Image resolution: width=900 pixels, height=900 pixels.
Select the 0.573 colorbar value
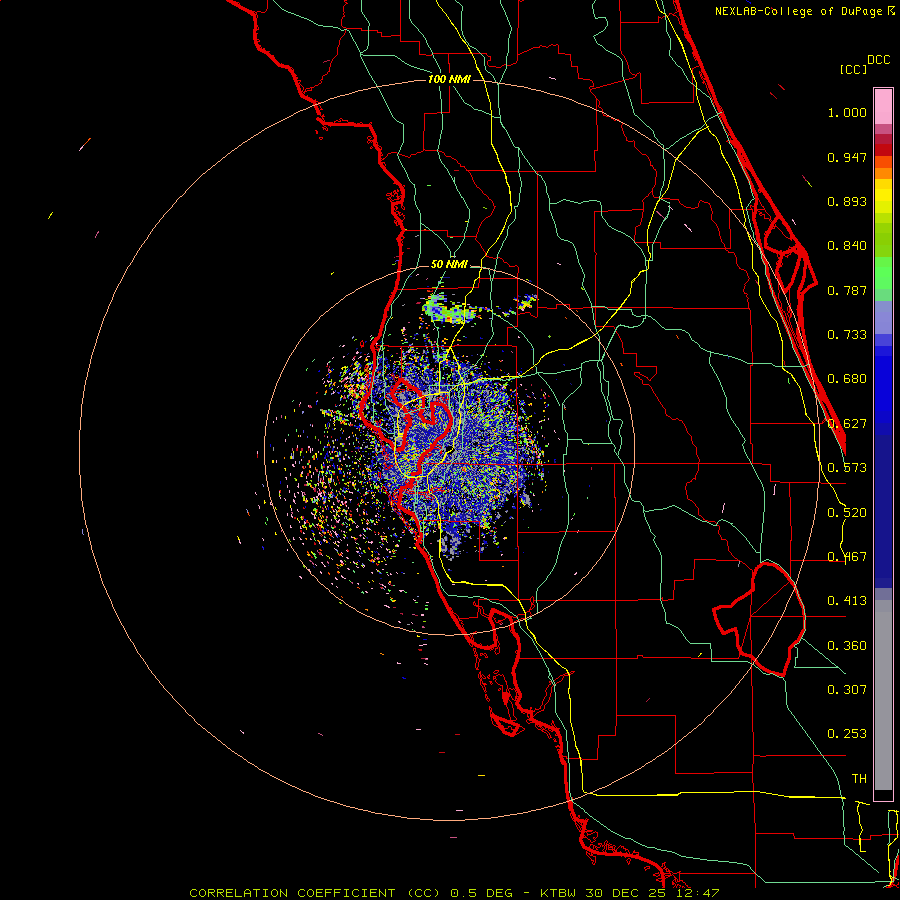pos(847,468)
